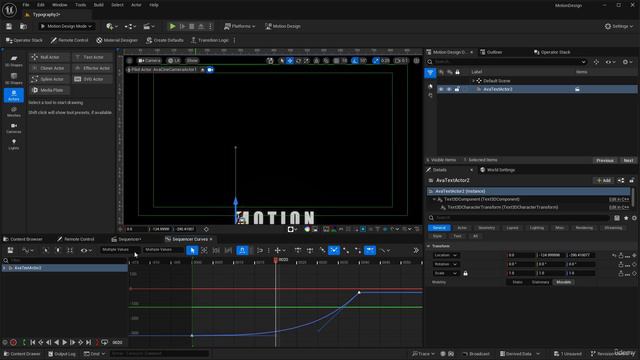Viewport: 640px width, 360px height.
Task: Switch to the Outliner tab
Action: pyautogui.click(x=491, y=52)
